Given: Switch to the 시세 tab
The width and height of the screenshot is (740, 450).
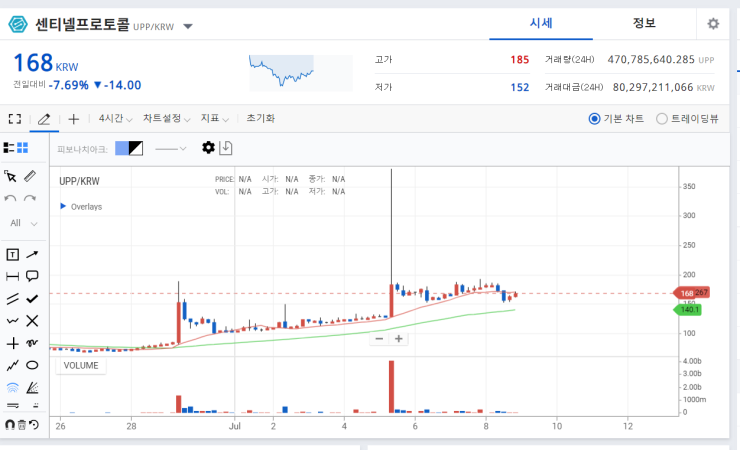Looking at the screenshot, I should (x=541, y=23).
